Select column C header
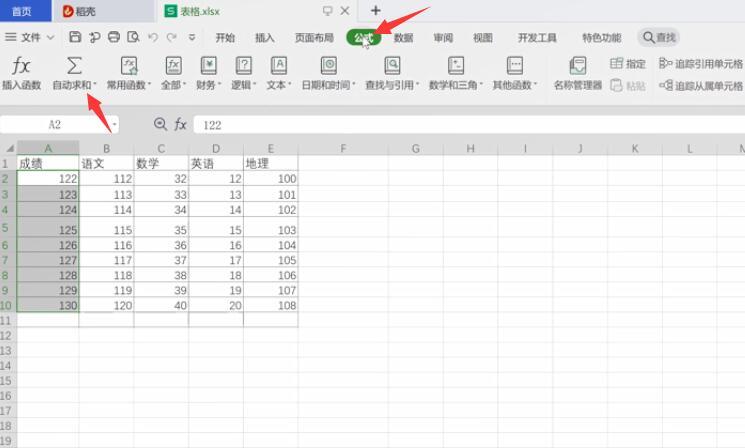This screenshot has width=745, height=448. point(161,148)
